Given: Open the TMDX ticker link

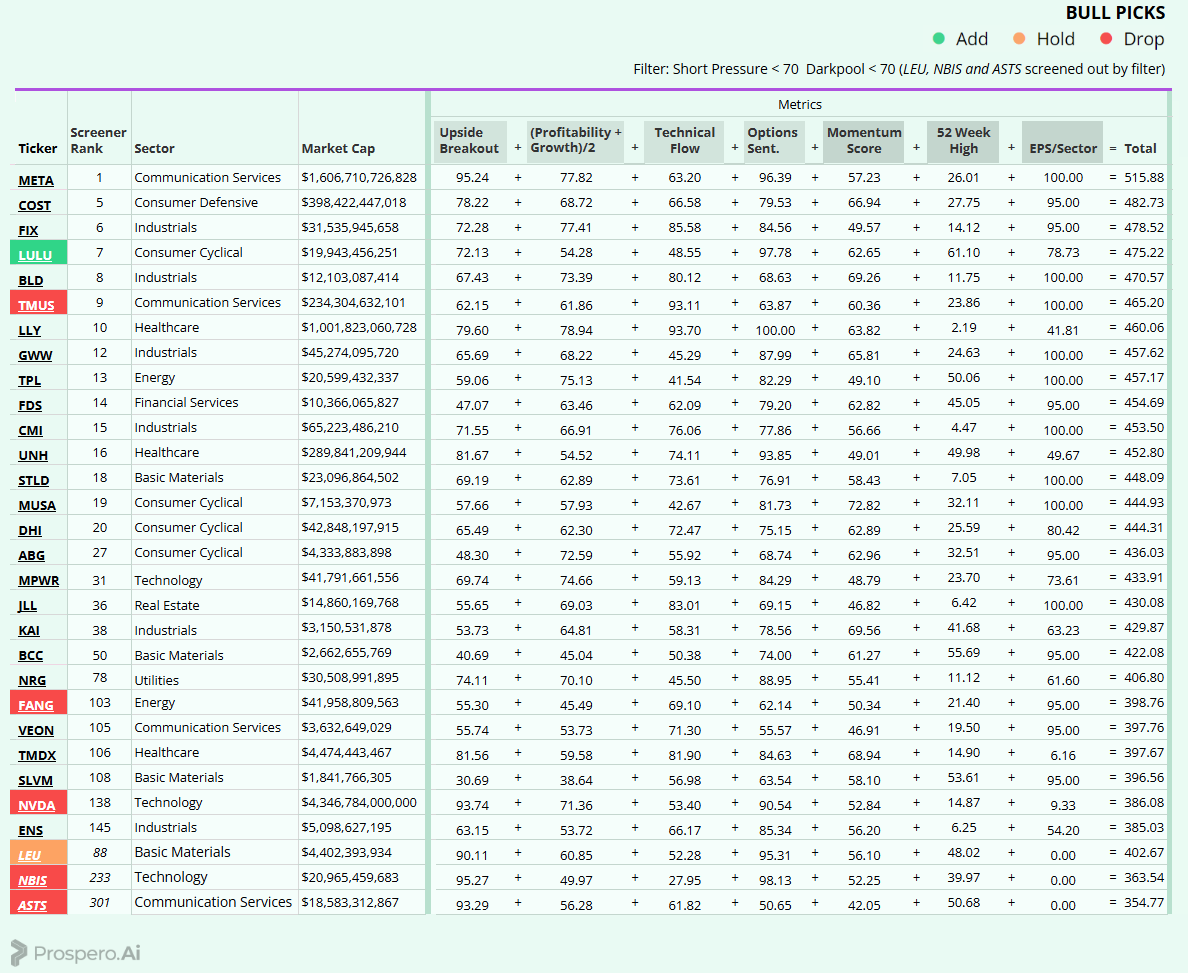Looking at the screenshot, I should [37, 756].
